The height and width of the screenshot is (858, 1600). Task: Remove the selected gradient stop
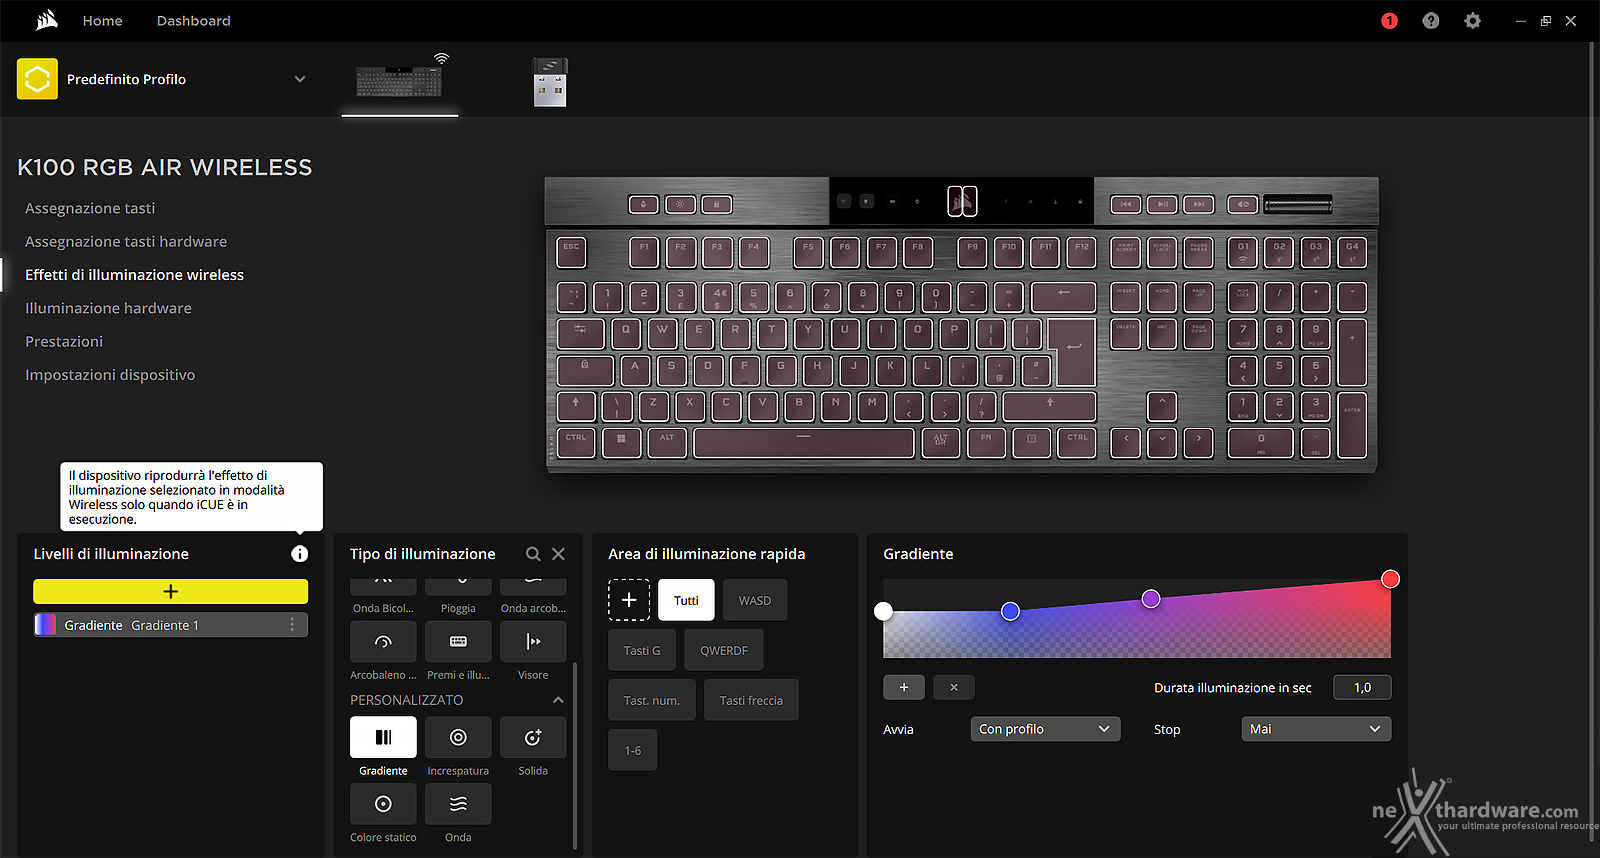954,687
